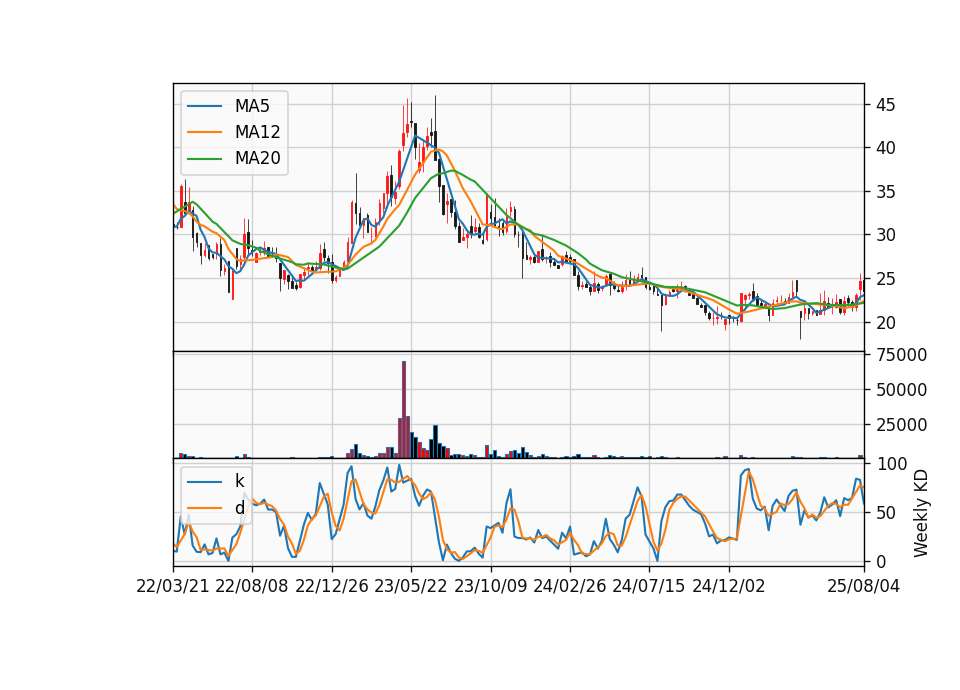The image size is (960, 690).
Task: Click the MA12 legend label
Action: (257, 132)
